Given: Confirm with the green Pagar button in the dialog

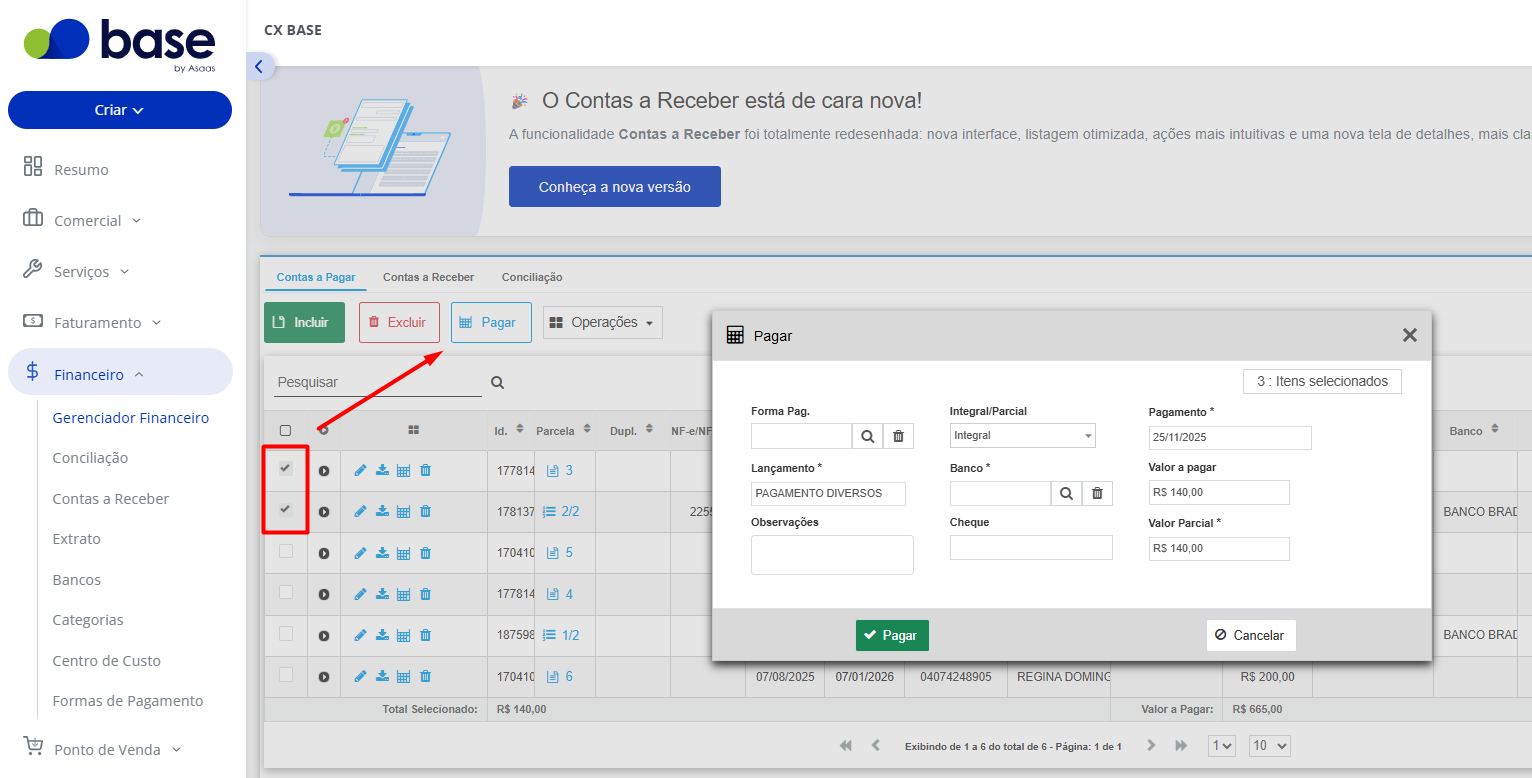Looking at the screenshot, I should click(892, 635).
